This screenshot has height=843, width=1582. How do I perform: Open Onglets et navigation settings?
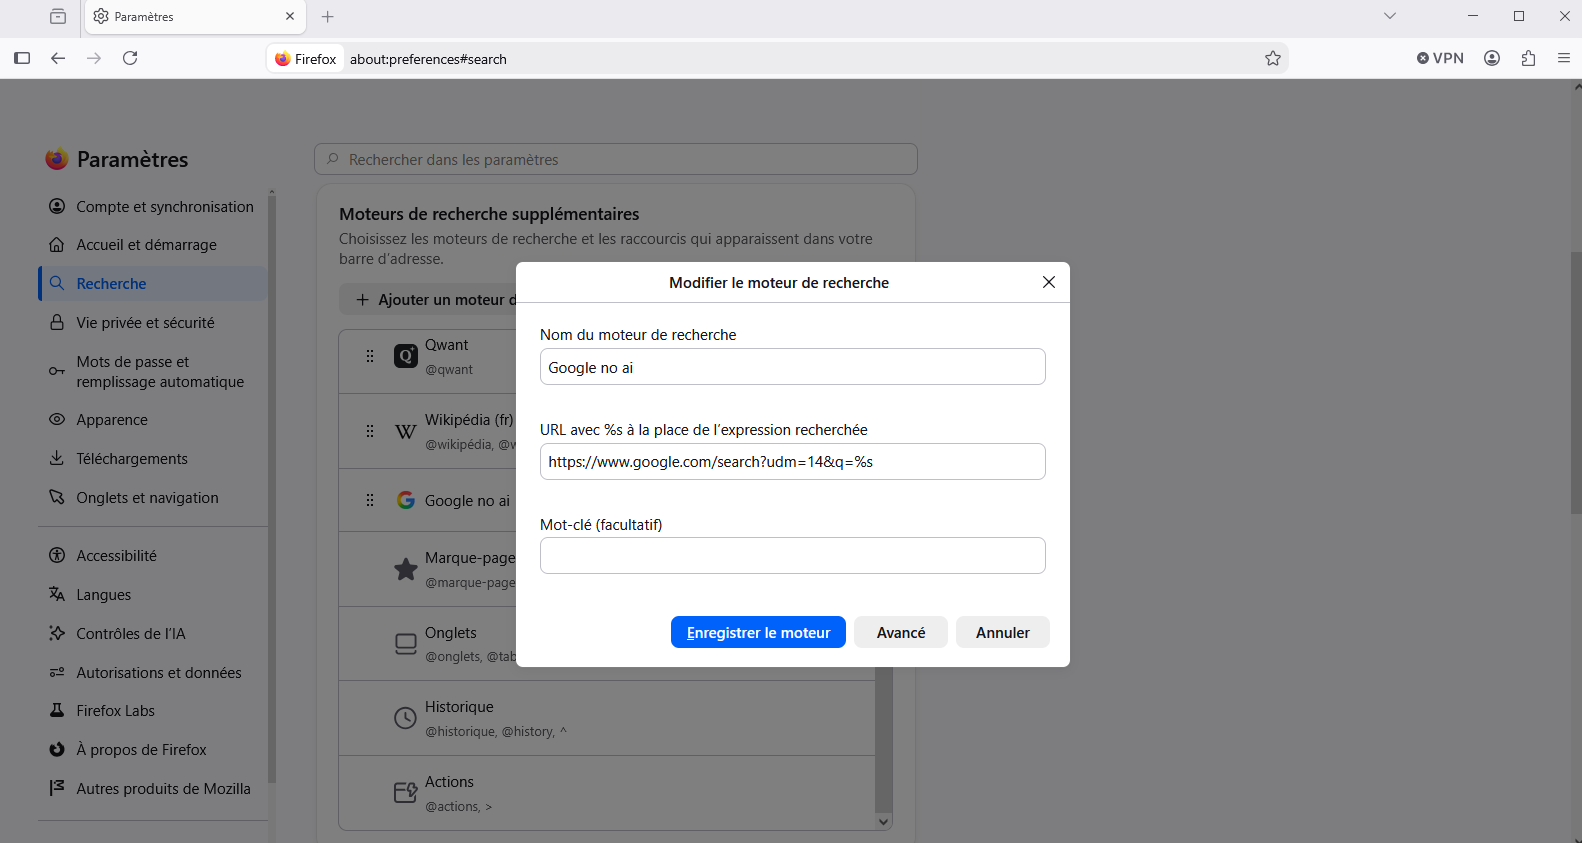pos(153,498)
